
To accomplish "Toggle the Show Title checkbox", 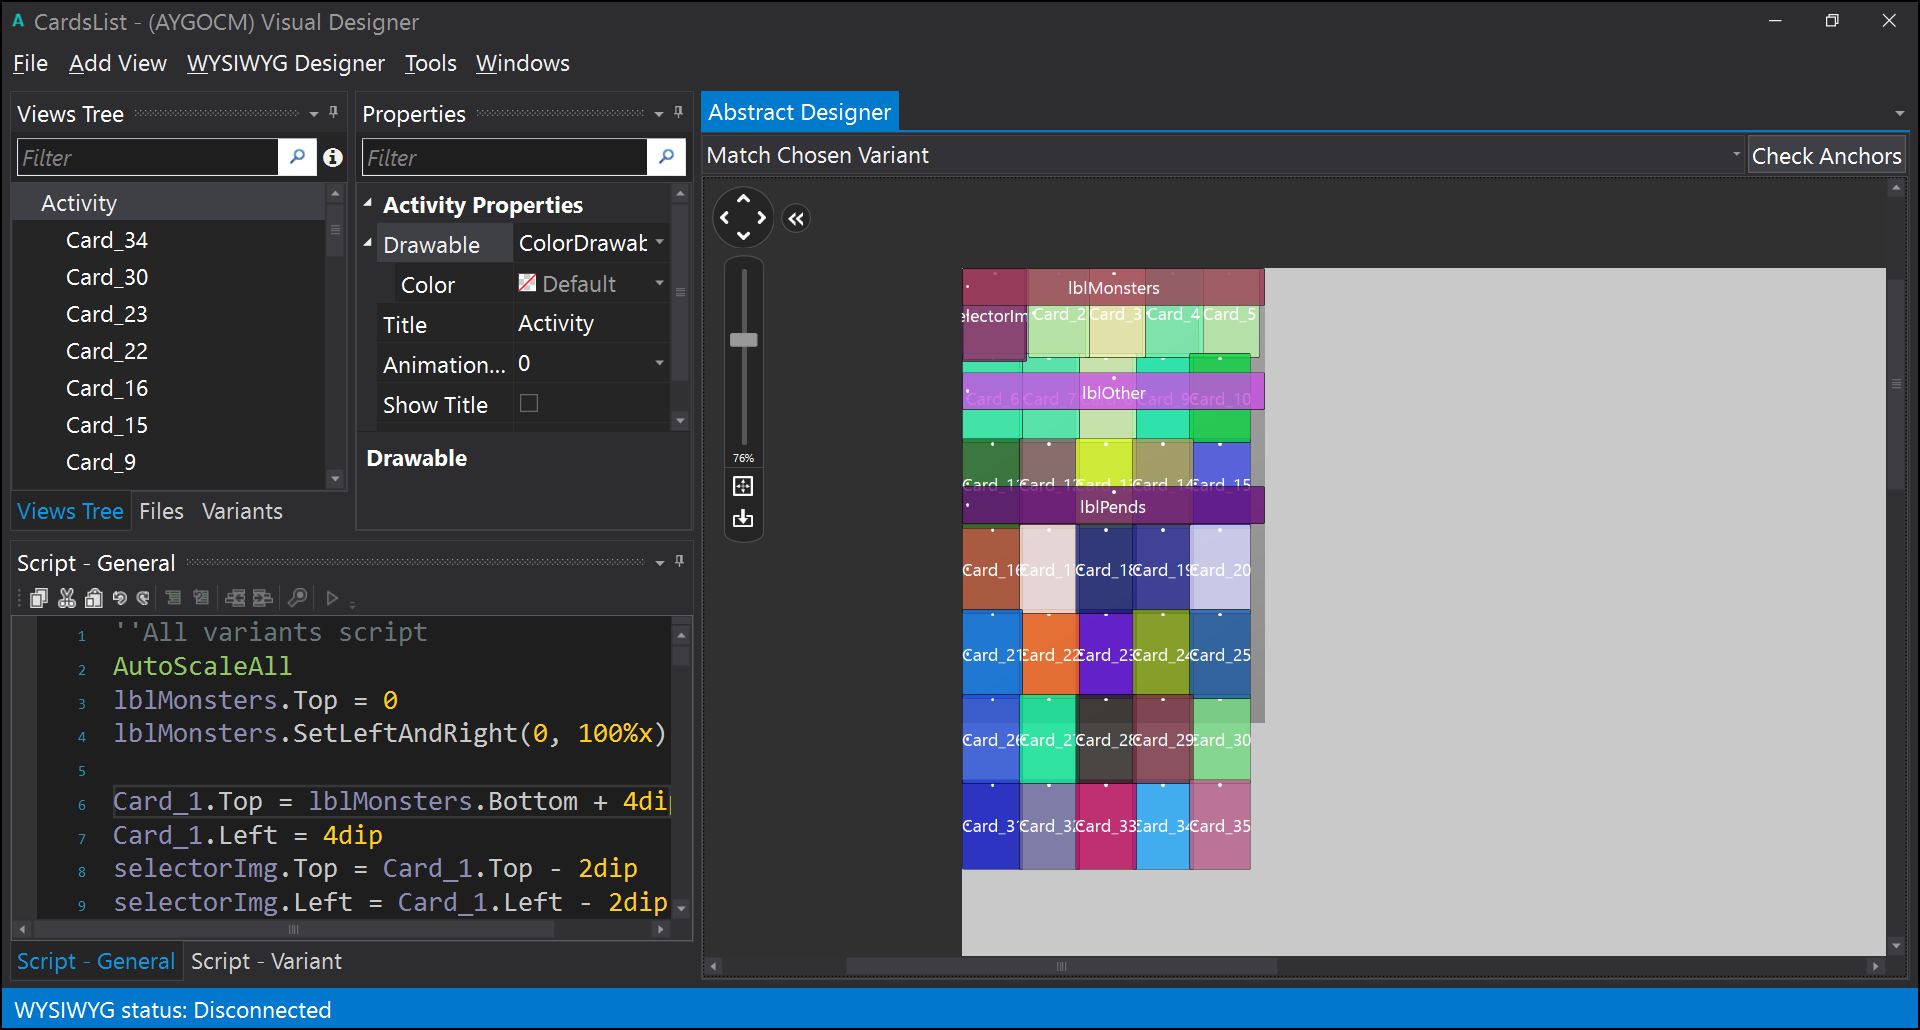I will (x=529, y=403).
